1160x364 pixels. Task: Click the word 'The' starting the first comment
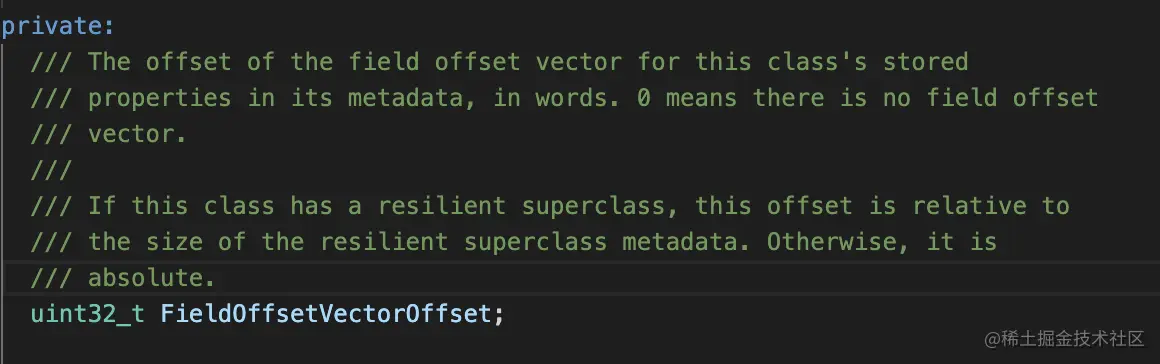pos(109,62)
